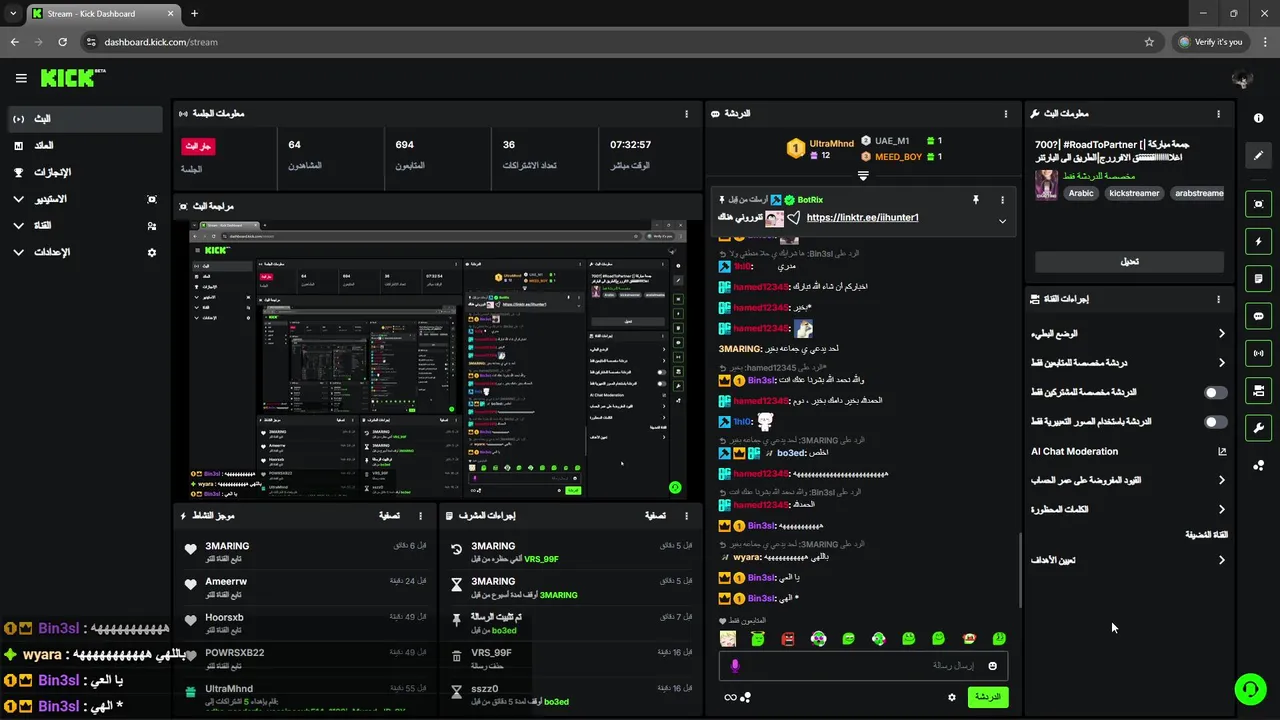Open chat settings gear beside the send button
The image size is (1280, 720).
pyautogui.click(x=952, y=697)
